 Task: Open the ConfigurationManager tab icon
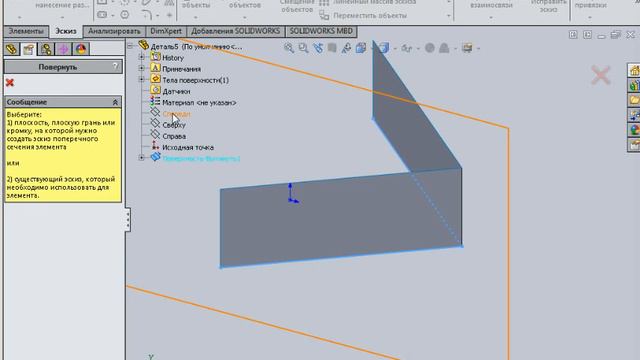click(x=46, y=49)
